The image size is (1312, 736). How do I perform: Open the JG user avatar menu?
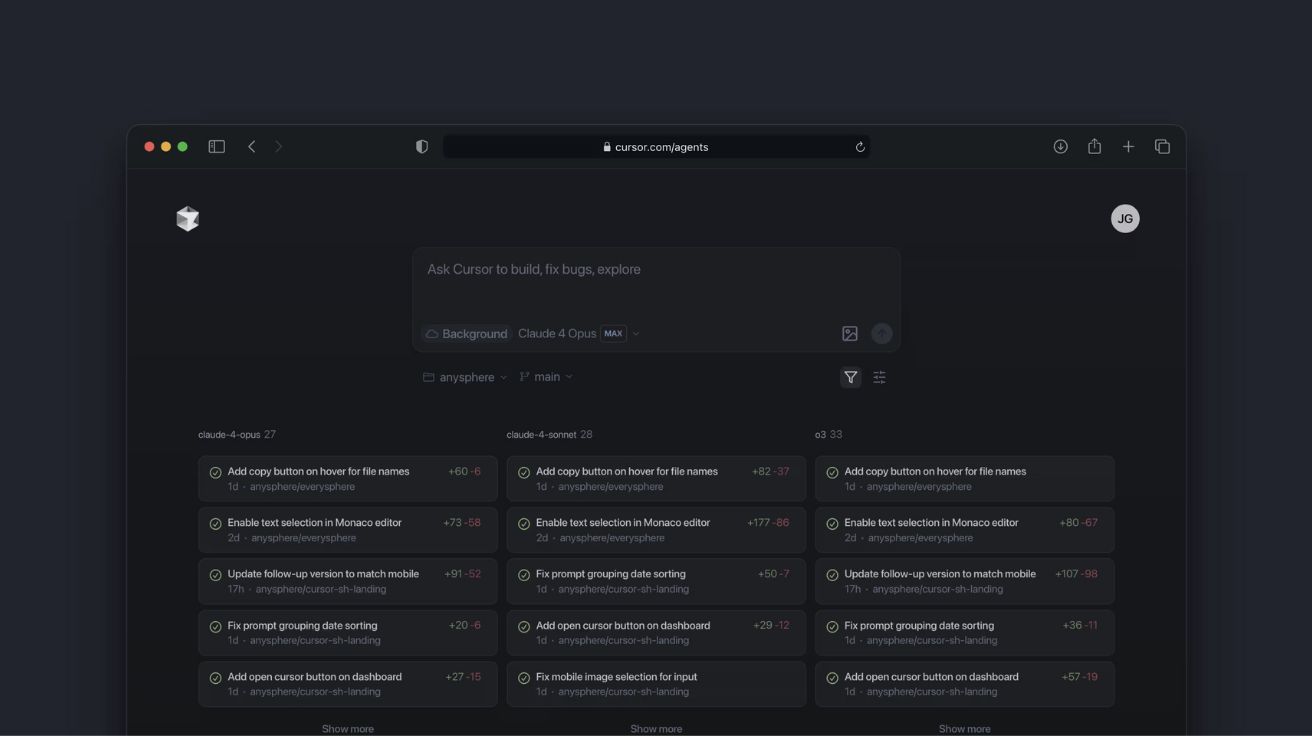1125,219
